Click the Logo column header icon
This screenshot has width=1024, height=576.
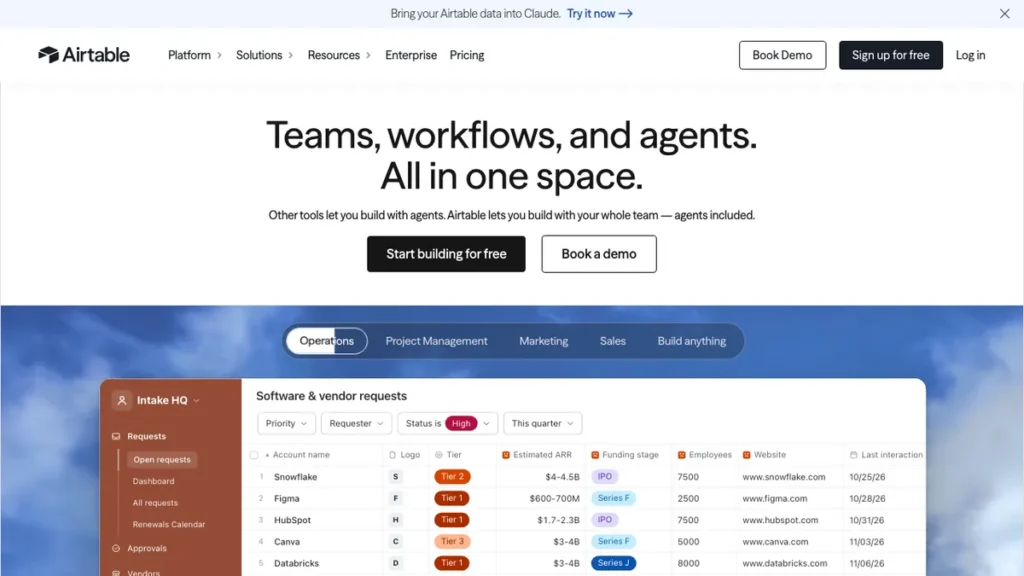[x=392, y=455]
